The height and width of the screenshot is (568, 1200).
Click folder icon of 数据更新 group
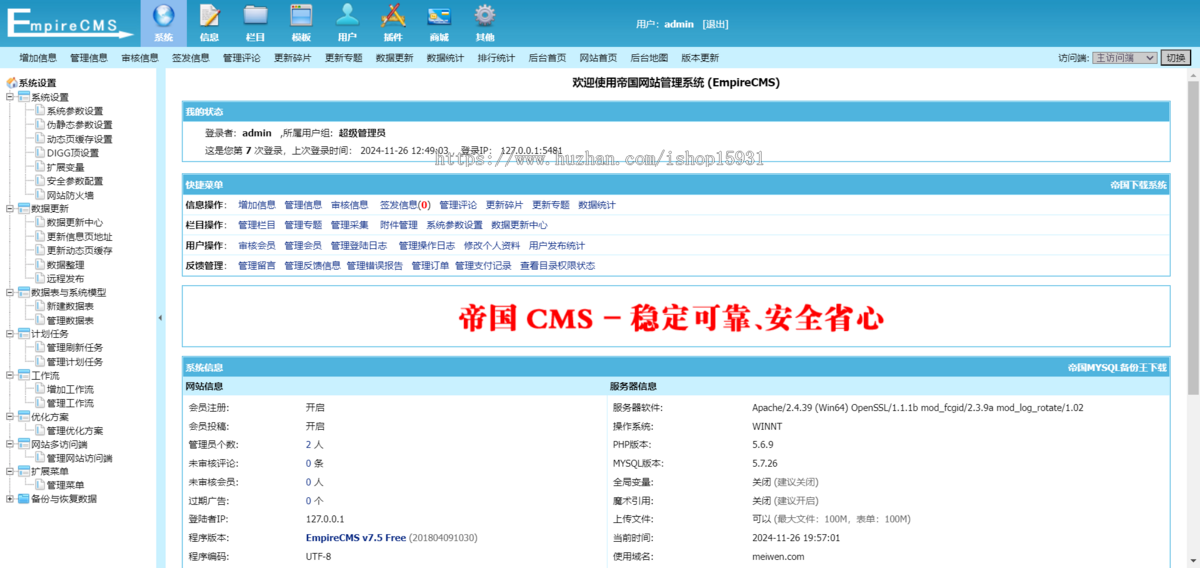24,209
